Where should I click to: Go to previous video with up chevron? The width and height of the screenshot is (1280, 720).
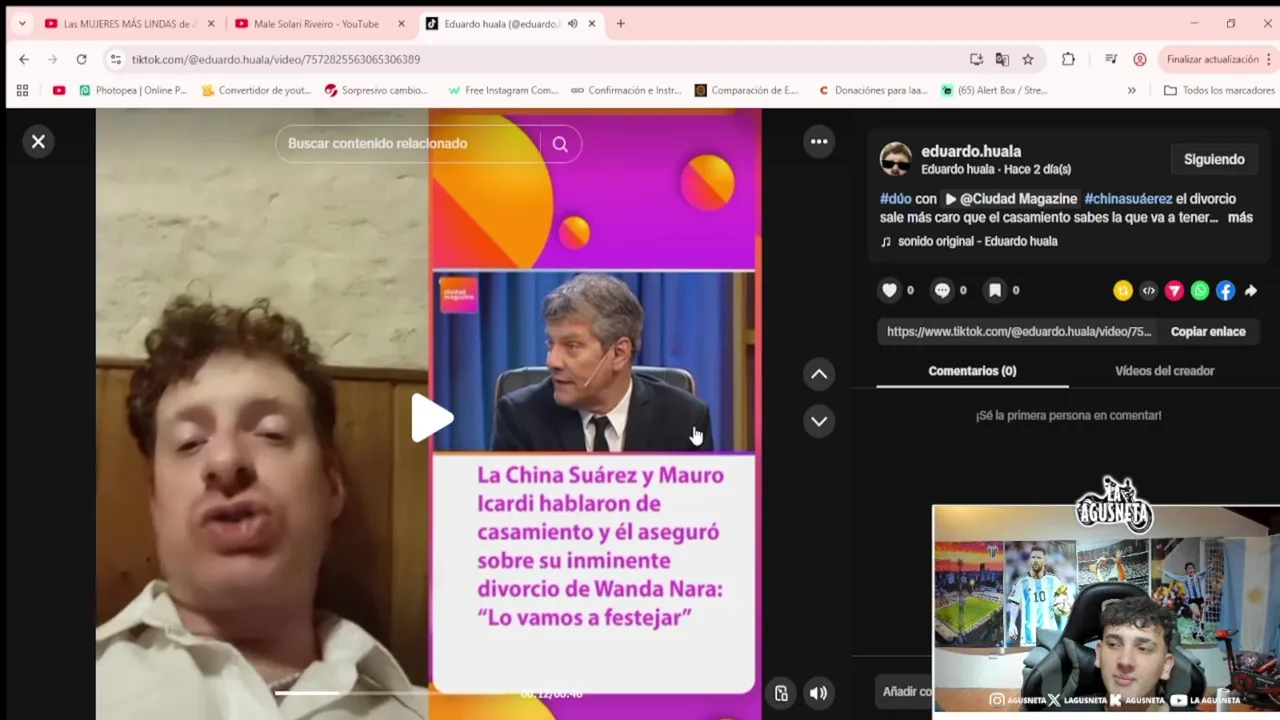(819, 374)
